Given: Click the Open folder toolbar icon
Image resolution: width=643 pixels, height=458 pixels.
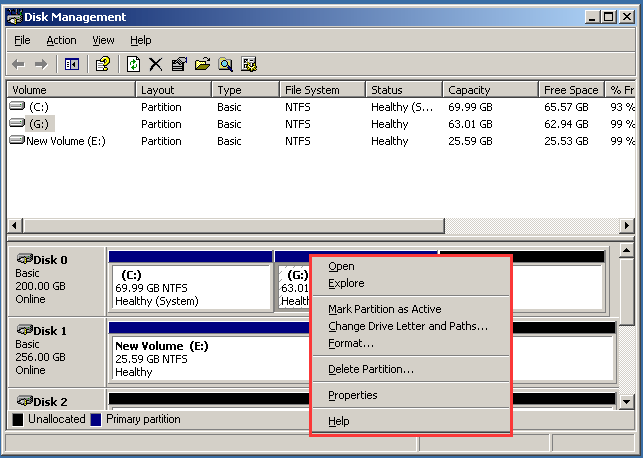Looking at the screenshot, I should coord(202,64).
